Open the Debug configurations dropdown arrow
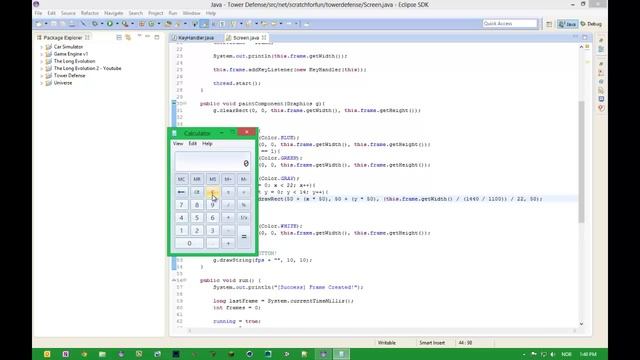This screenshot has height=360, width=640. (102, 24)
